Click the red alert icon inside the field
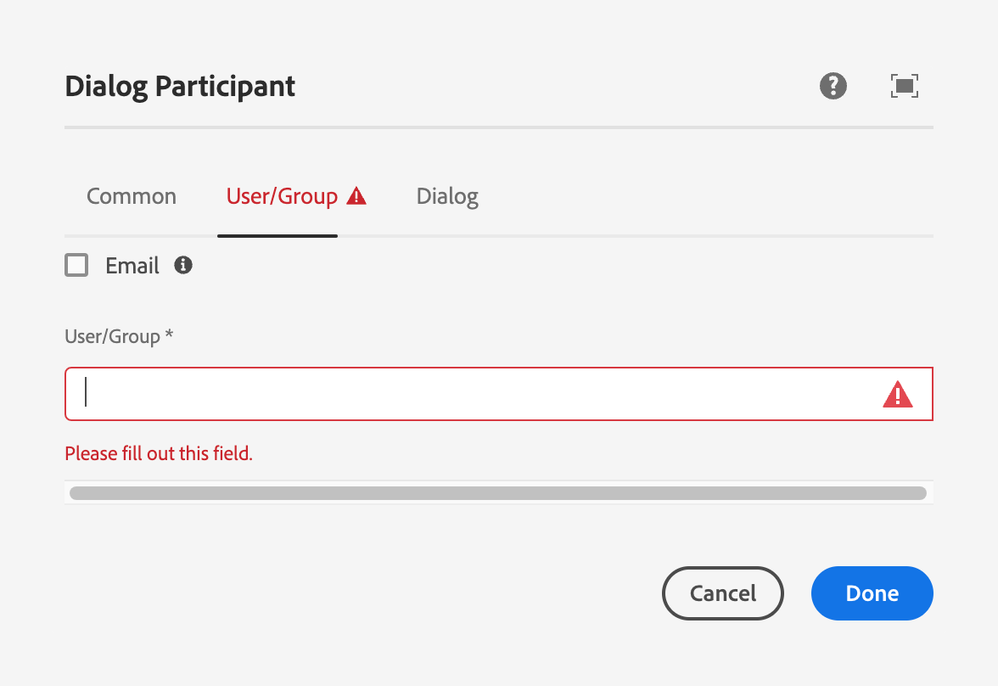The width and height of the screenshot is (998, 686). (x=897, y=395)
